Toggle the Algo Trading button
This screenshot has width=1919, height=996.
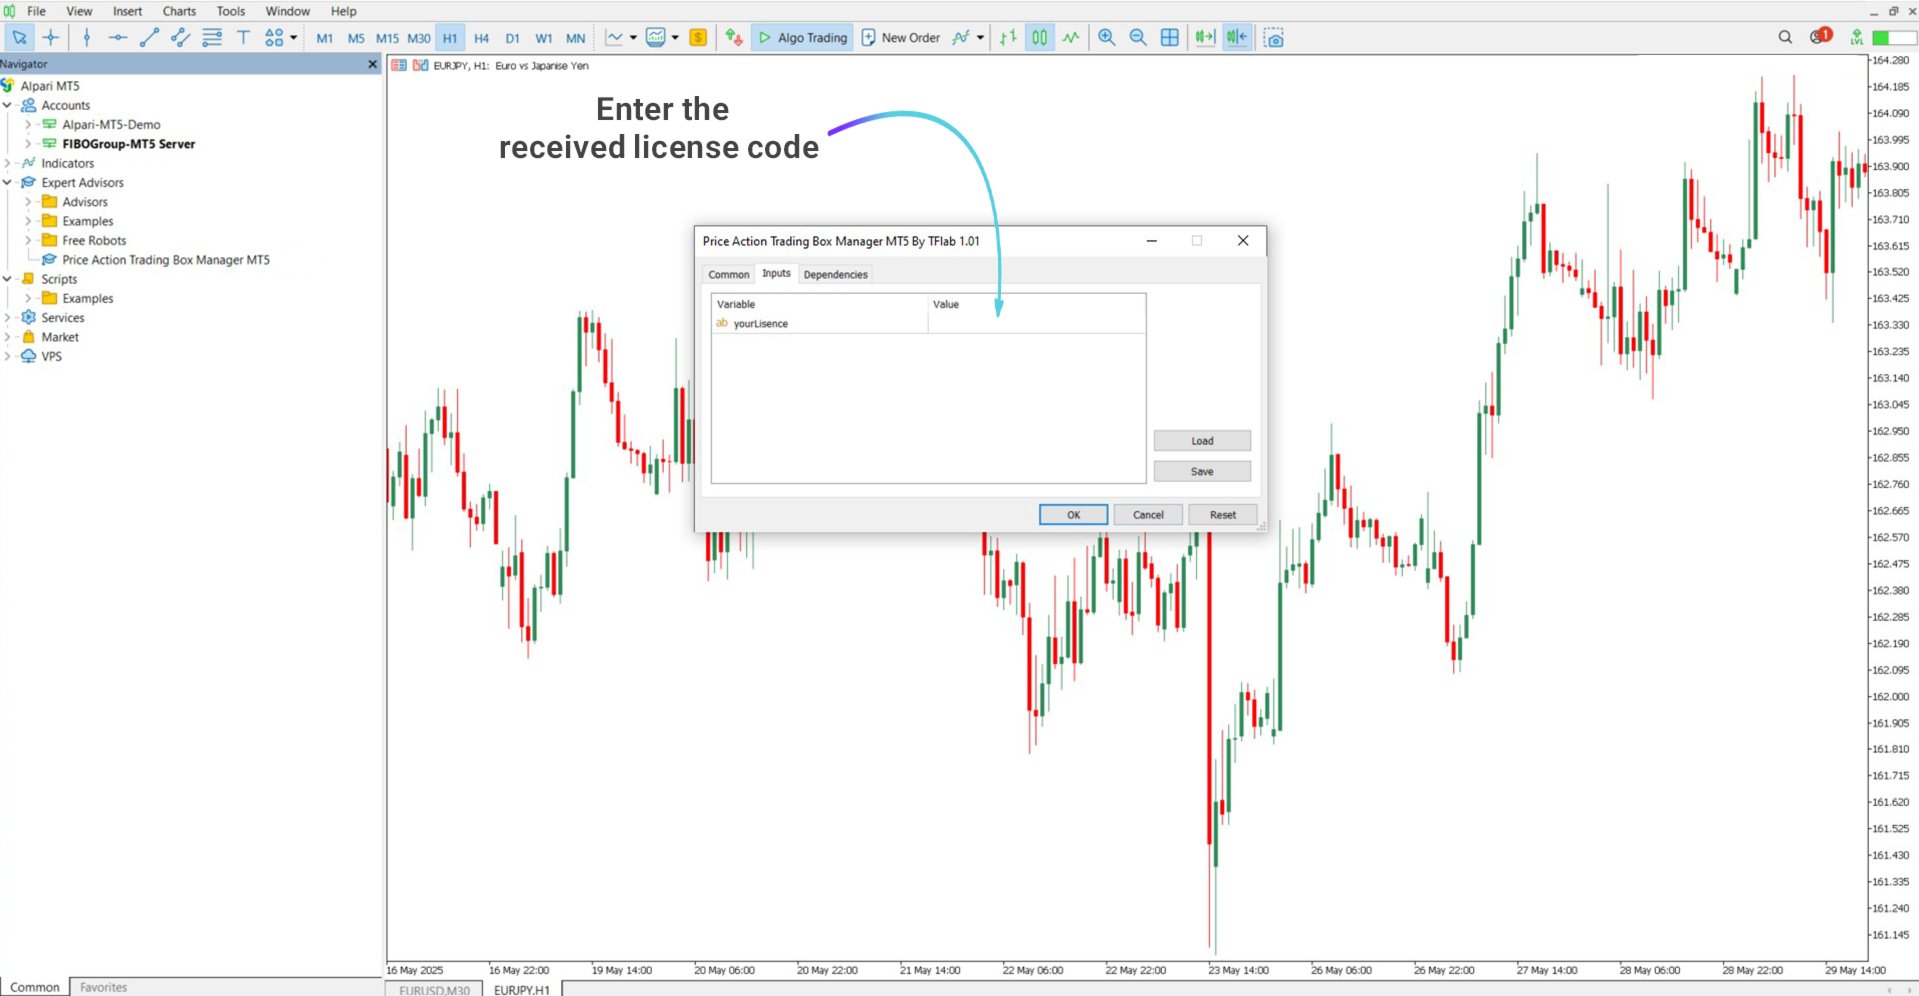pos(802,38)
